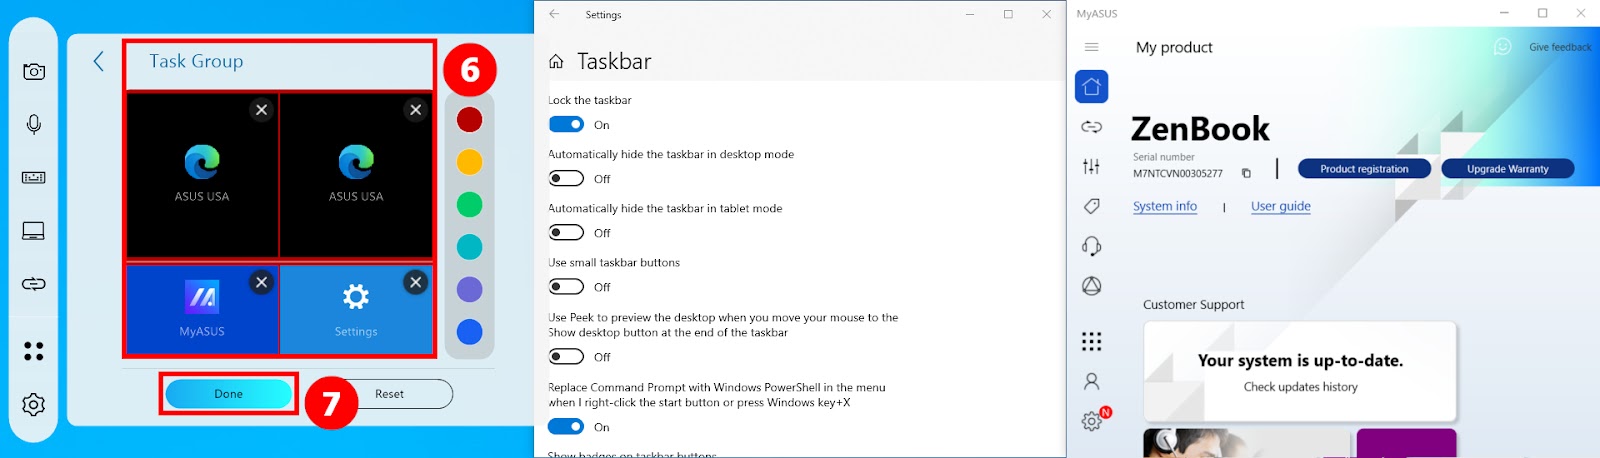Open the User guide link
1600x458 pixels.
coord(1281,206)
